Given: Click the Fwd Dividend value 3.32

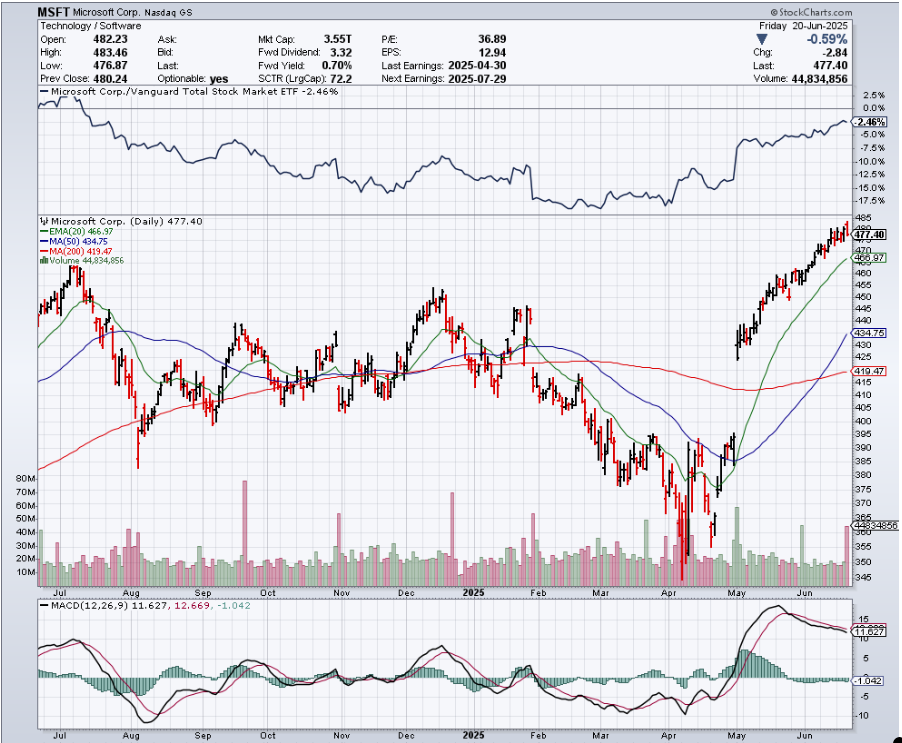Looking at the screenshot, I should click(341, 52).
